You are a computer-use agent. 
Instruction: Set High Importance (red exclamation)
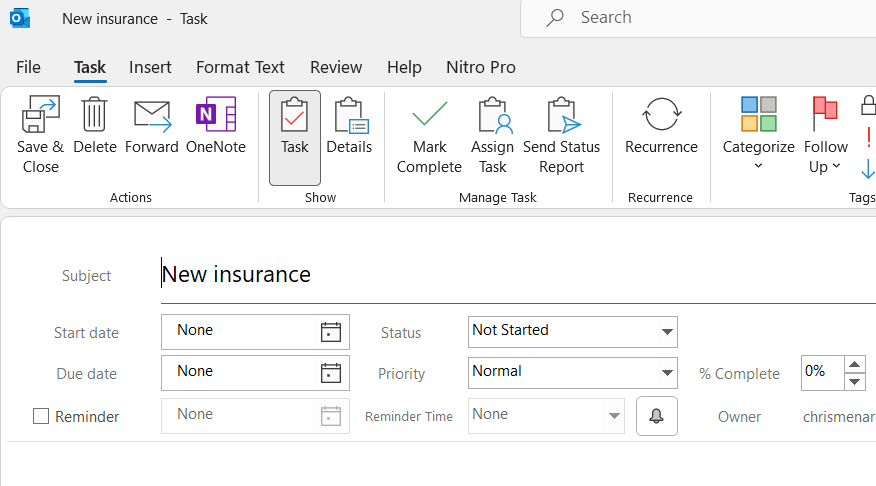[869, 137]
